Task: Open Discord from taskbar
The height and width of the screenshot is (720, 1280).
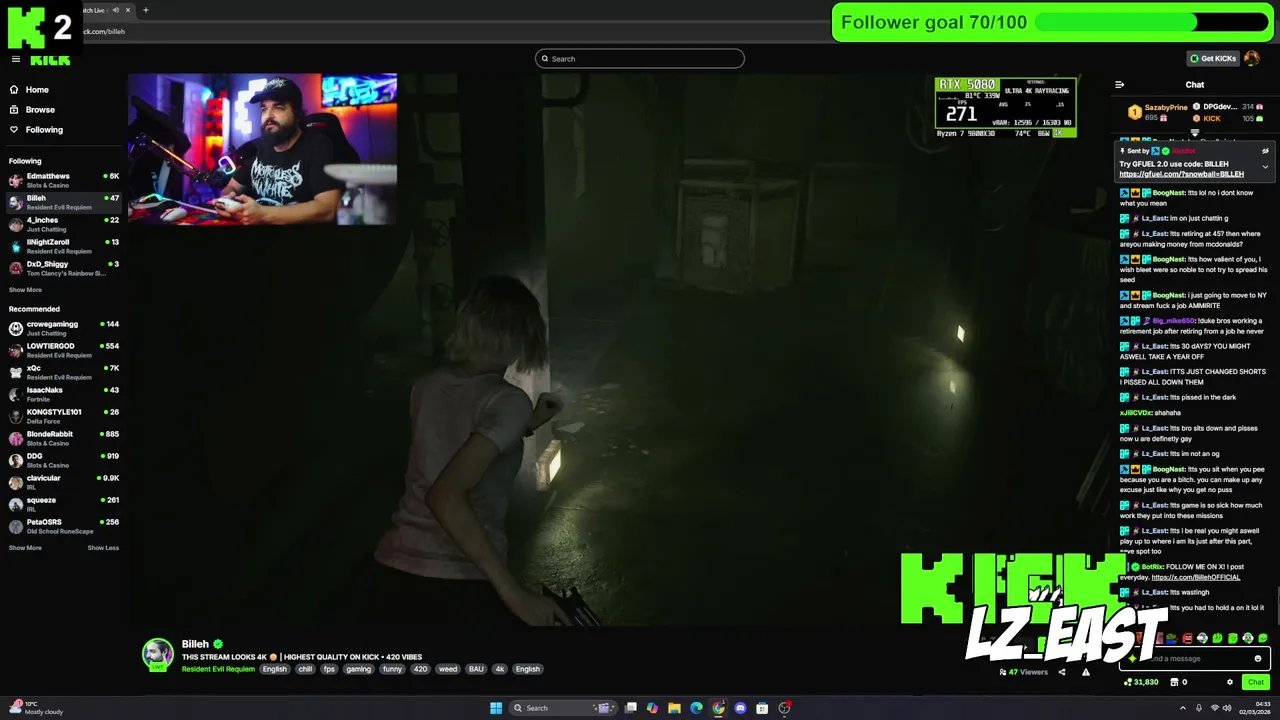Action: [740, 708]
